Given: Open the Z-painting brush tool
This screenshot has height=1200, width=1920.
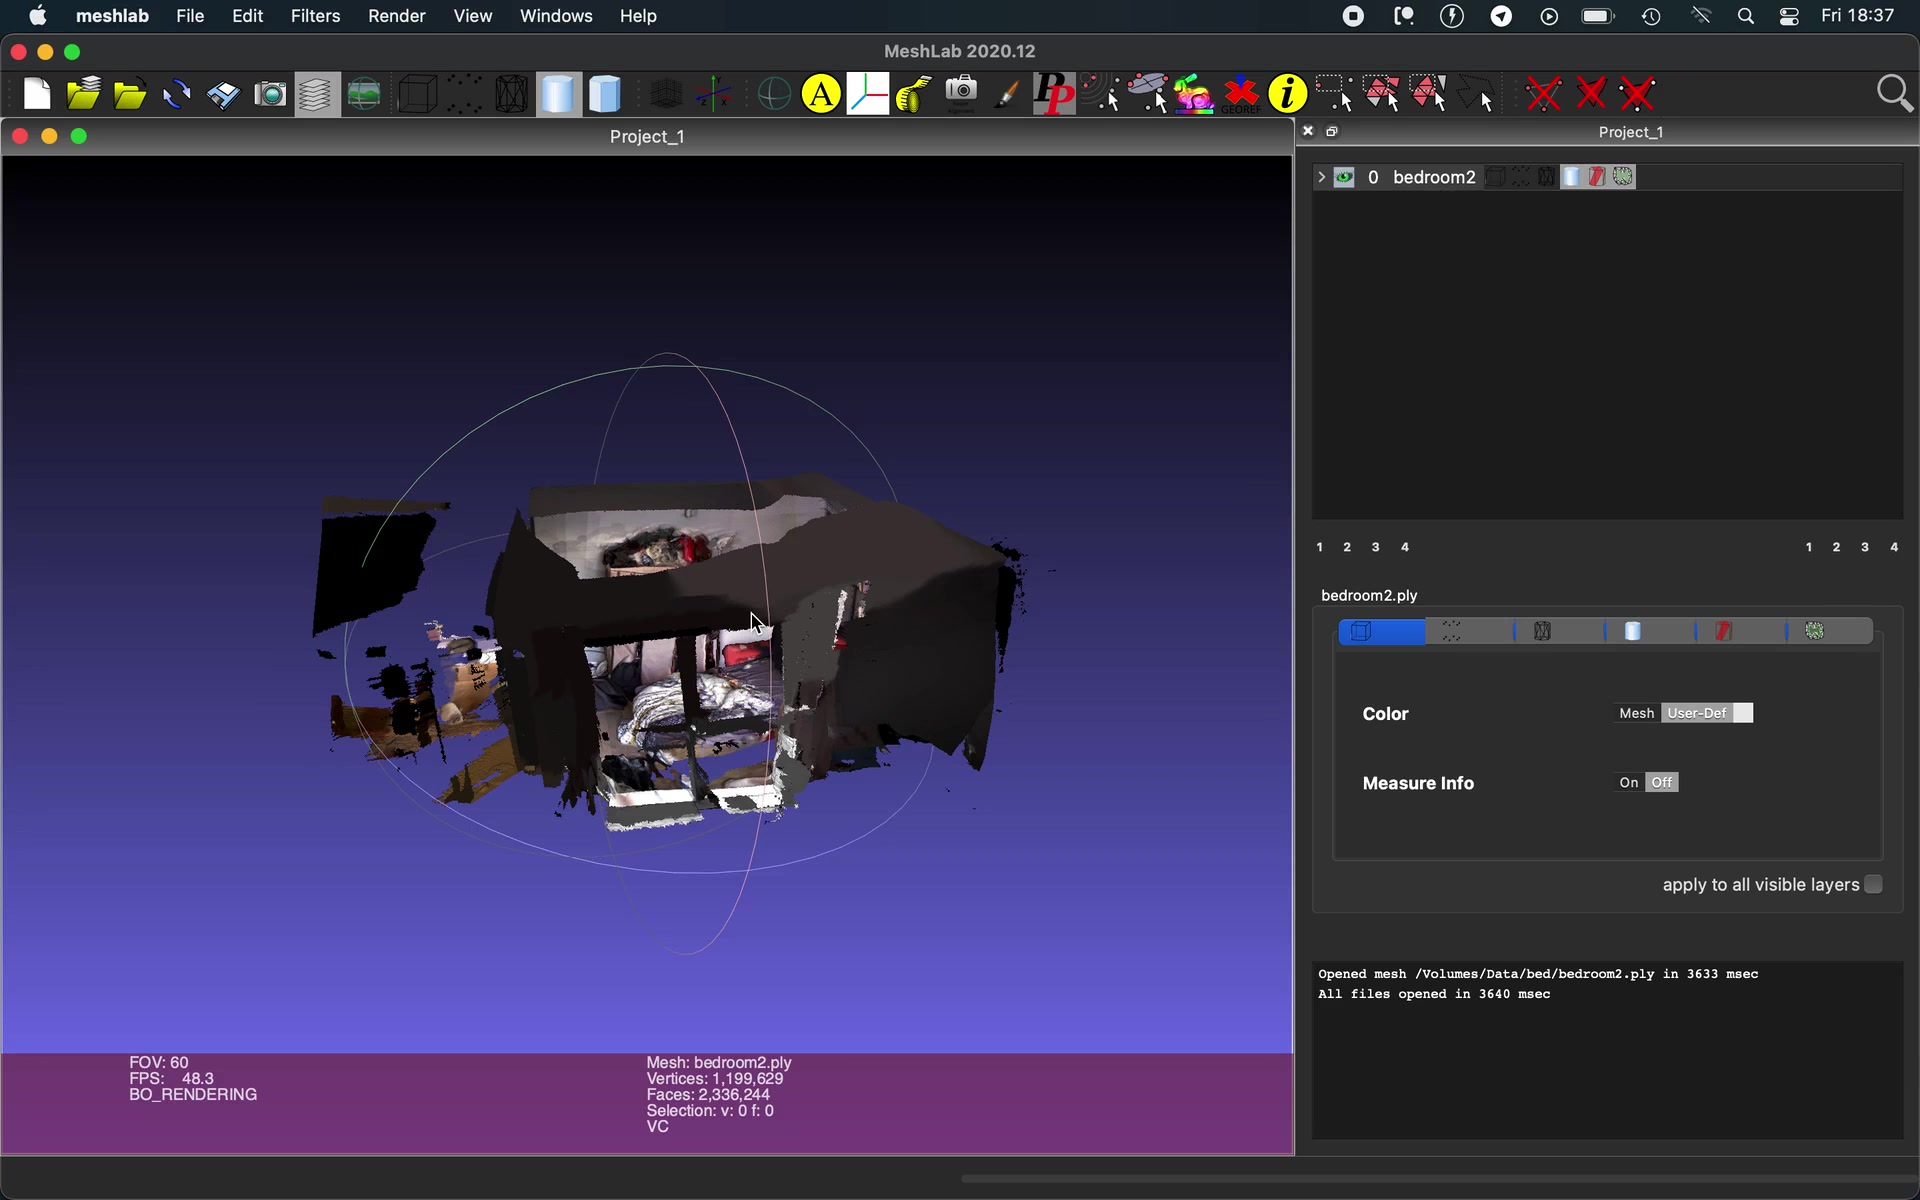Looking at the screenshot, I should [1007, 95].
